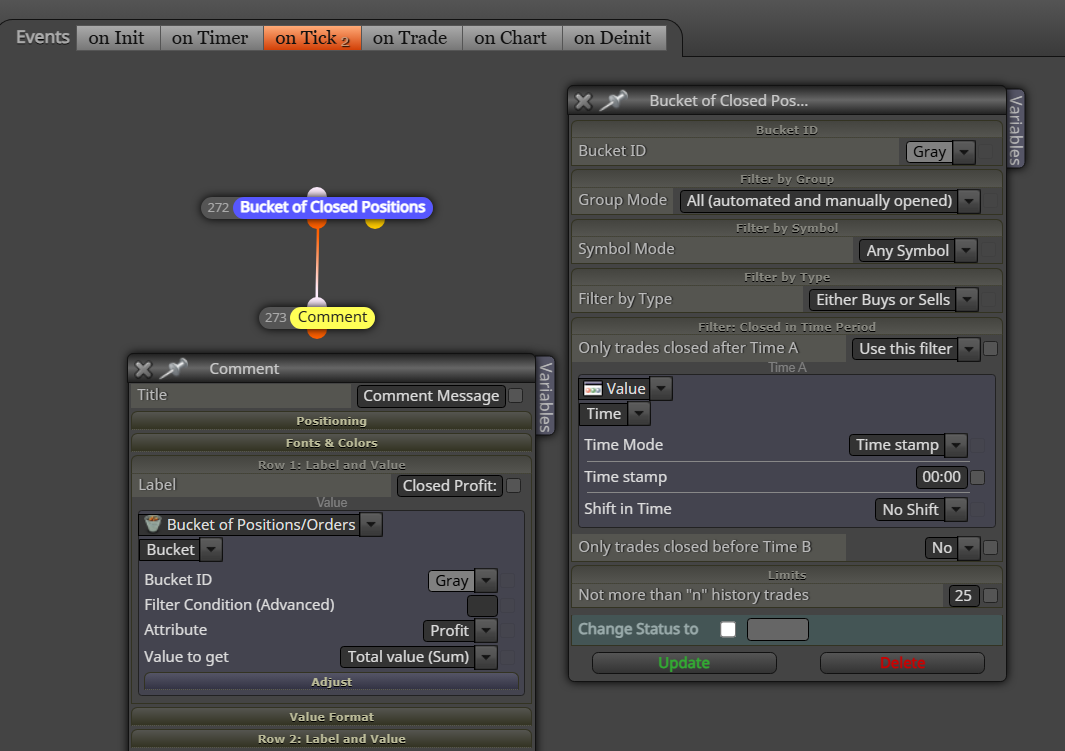Toggle checkbox next to Closed Profit label
Image resolution: width=1065 pixels, height=751 pixels.
click(x=514, y=486)
